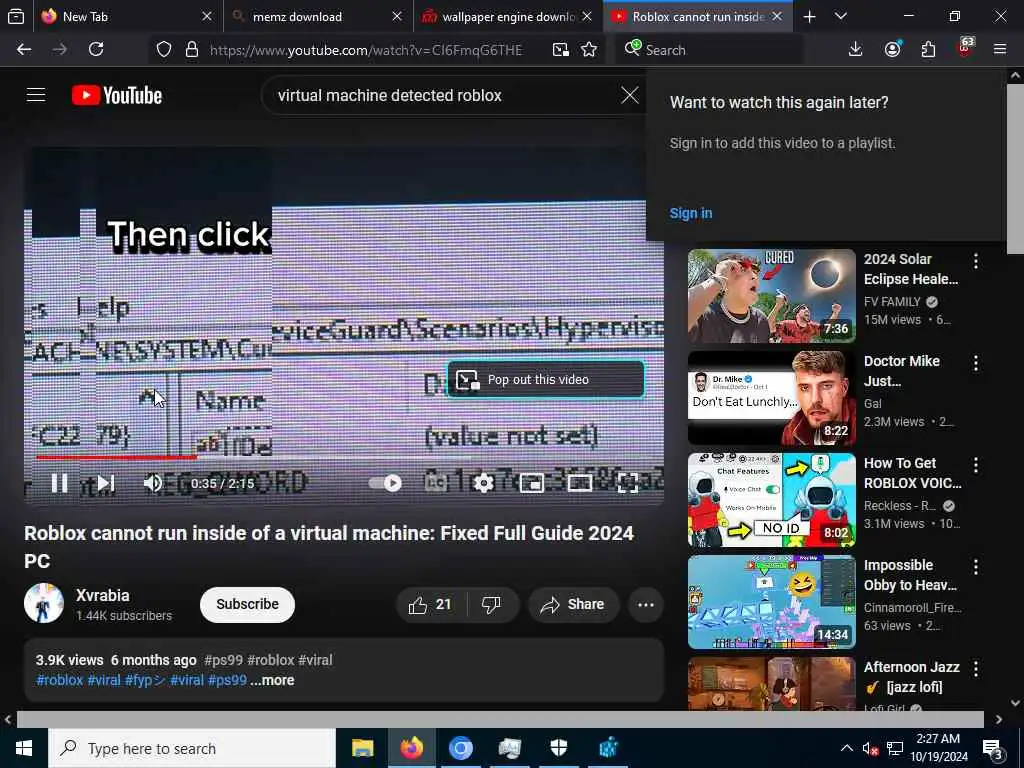1024x768 pixels.
Task: Open the YouTube guide hamburger menu
Action: pos(36,95)
